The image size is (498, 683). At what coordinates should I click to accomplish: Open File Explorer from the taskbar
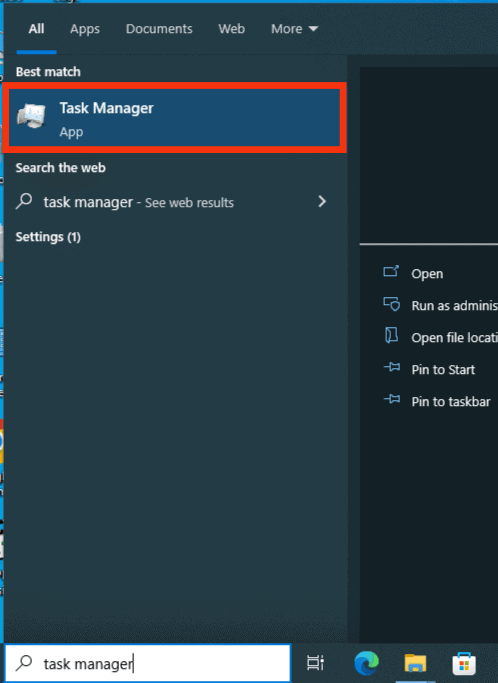(x=415, y=663)
